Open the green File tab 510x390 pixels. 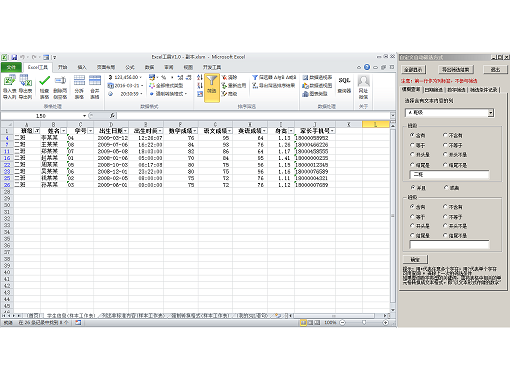pyautogui.click(x=11, y=67)
